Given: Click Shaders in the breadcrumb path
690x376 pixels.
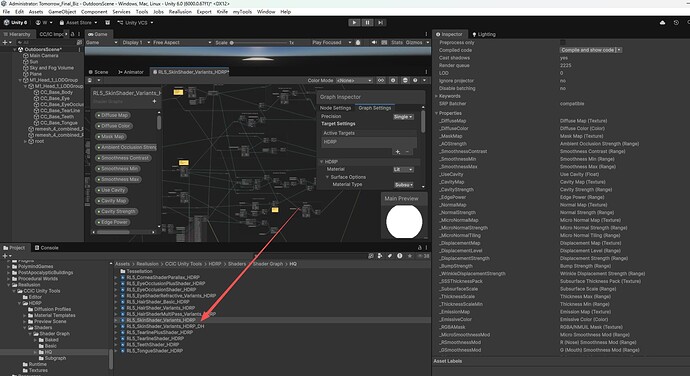Looking at the screenshot, I should pos(237,264).
